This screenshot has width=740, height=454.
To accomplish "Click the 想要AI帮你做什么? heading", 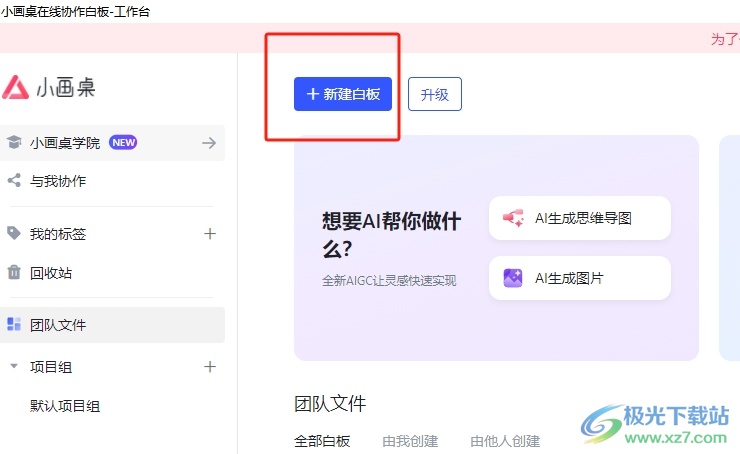I will coord(392,235).
